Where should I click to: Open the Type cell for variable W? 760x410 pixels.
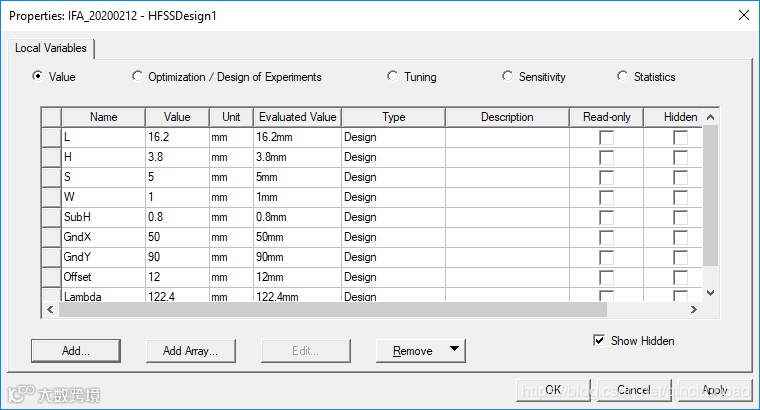point(393,197)
